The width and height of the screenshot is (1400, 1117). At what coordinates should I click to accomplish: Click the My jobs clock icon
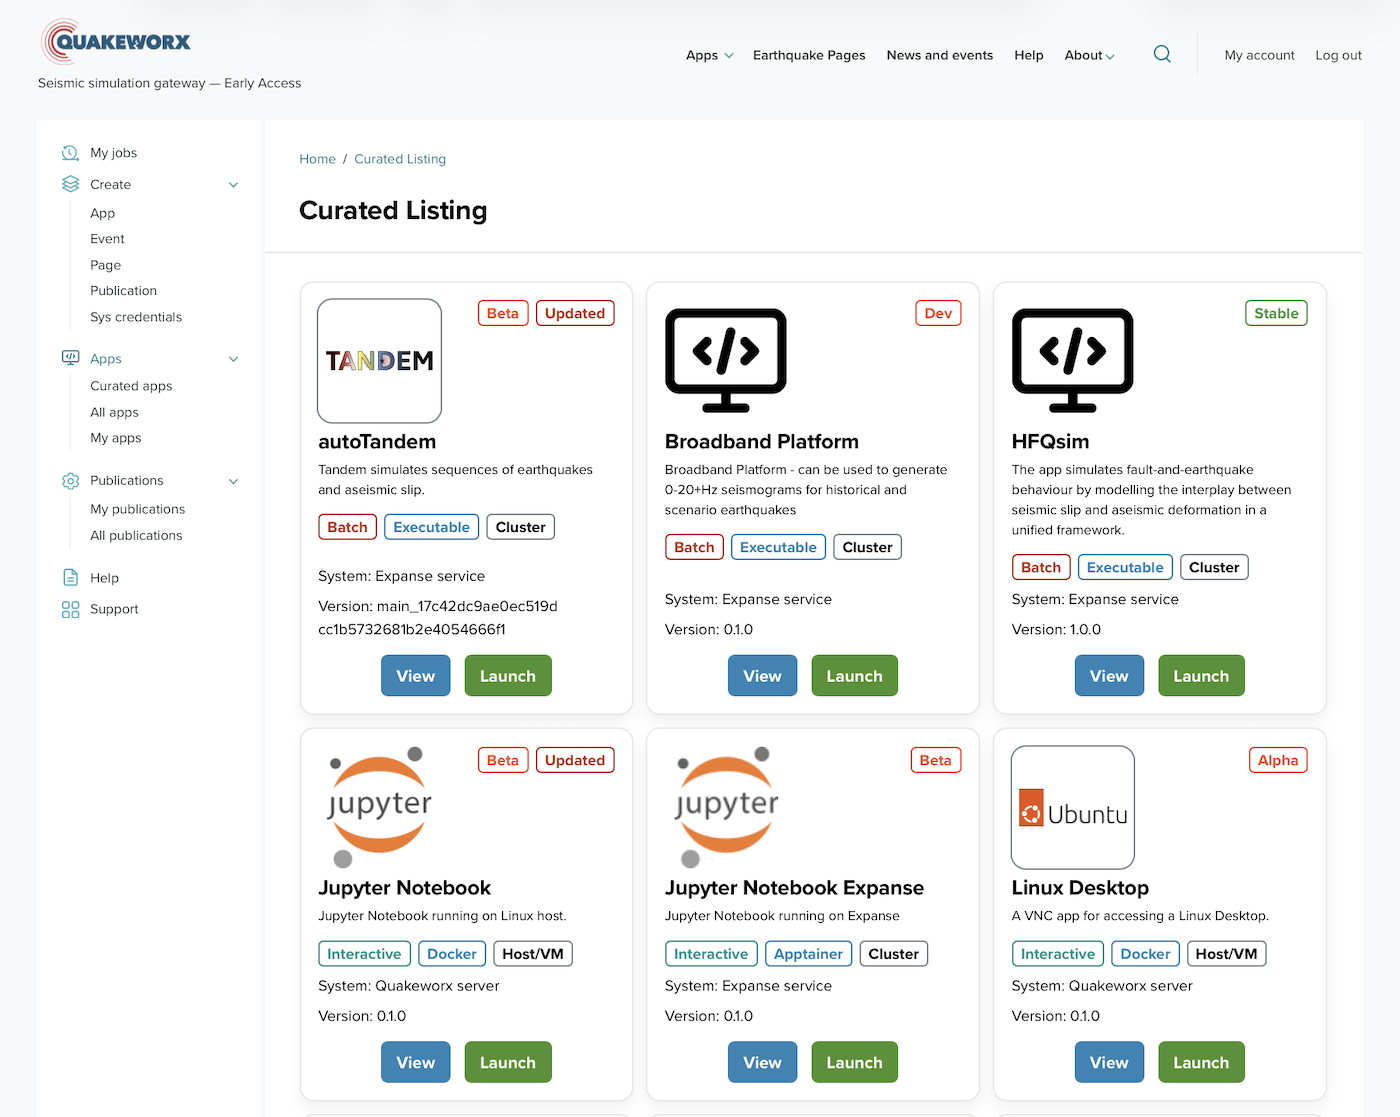tap(70, 153)
